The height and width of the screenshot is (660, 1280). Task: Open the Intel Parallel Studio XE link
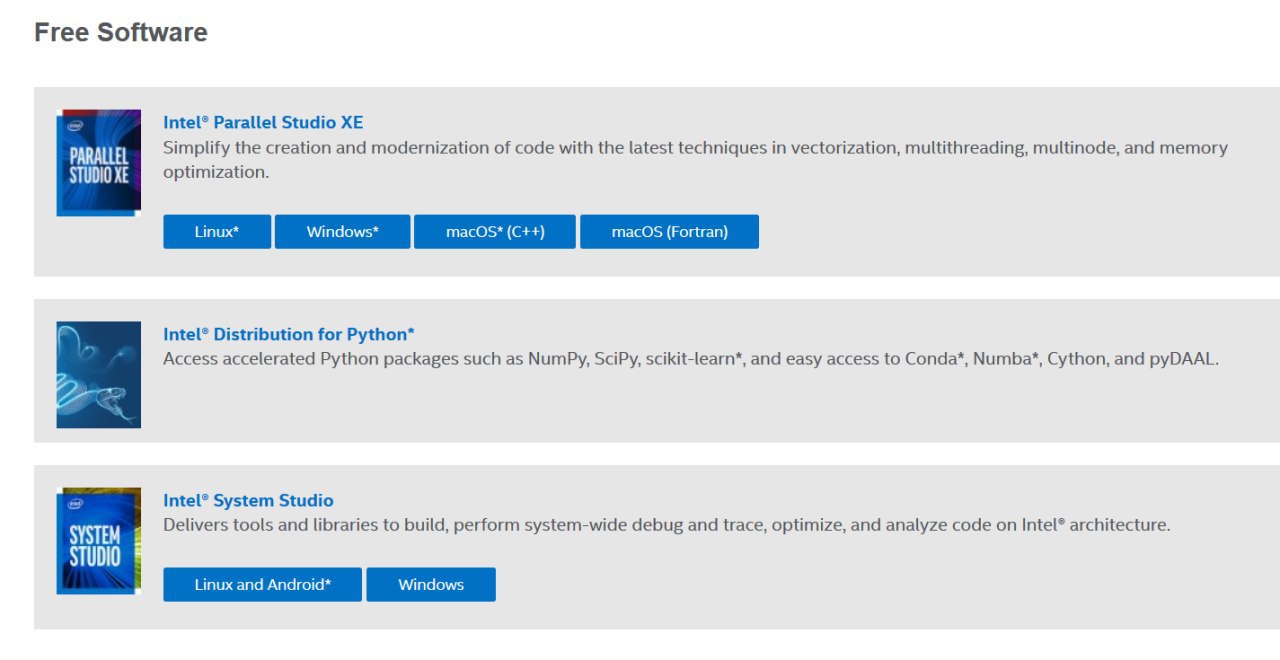[263, 123]
